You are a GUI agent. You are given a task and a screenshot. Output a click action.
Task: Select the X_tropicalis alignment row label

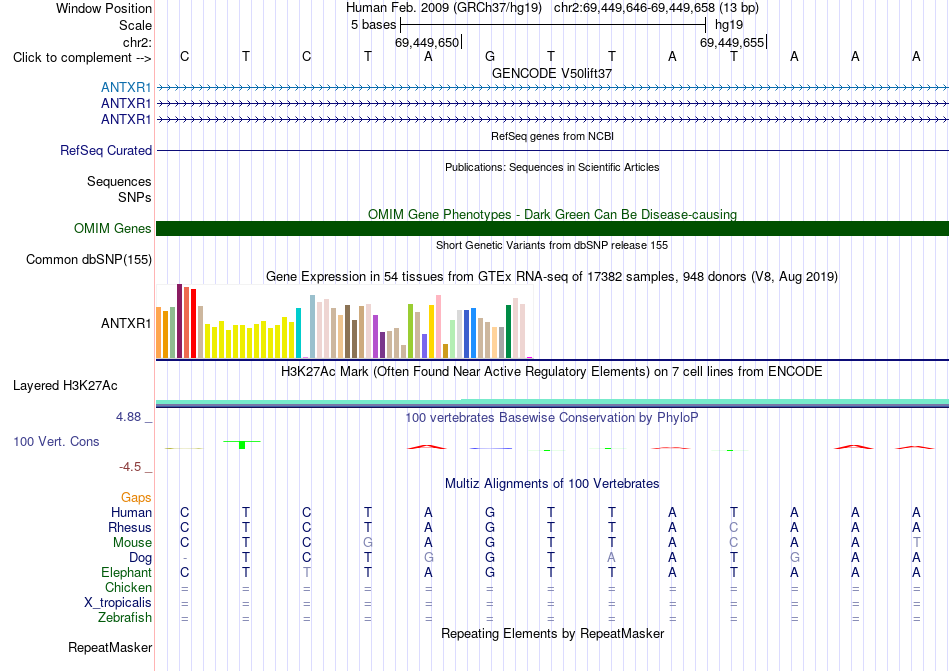click(x=118, y=603)
